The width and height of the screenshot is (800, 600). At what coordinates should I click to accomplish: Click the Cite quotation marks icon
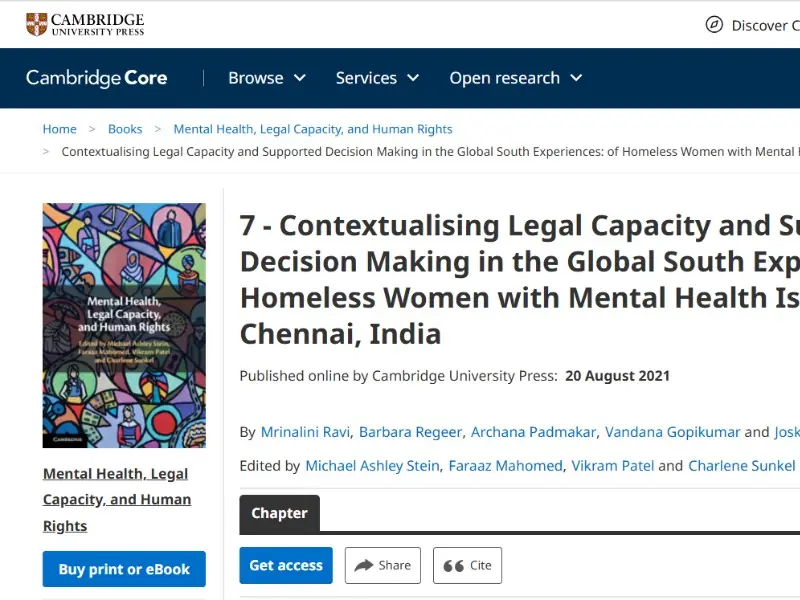click(x=454, y=566)
